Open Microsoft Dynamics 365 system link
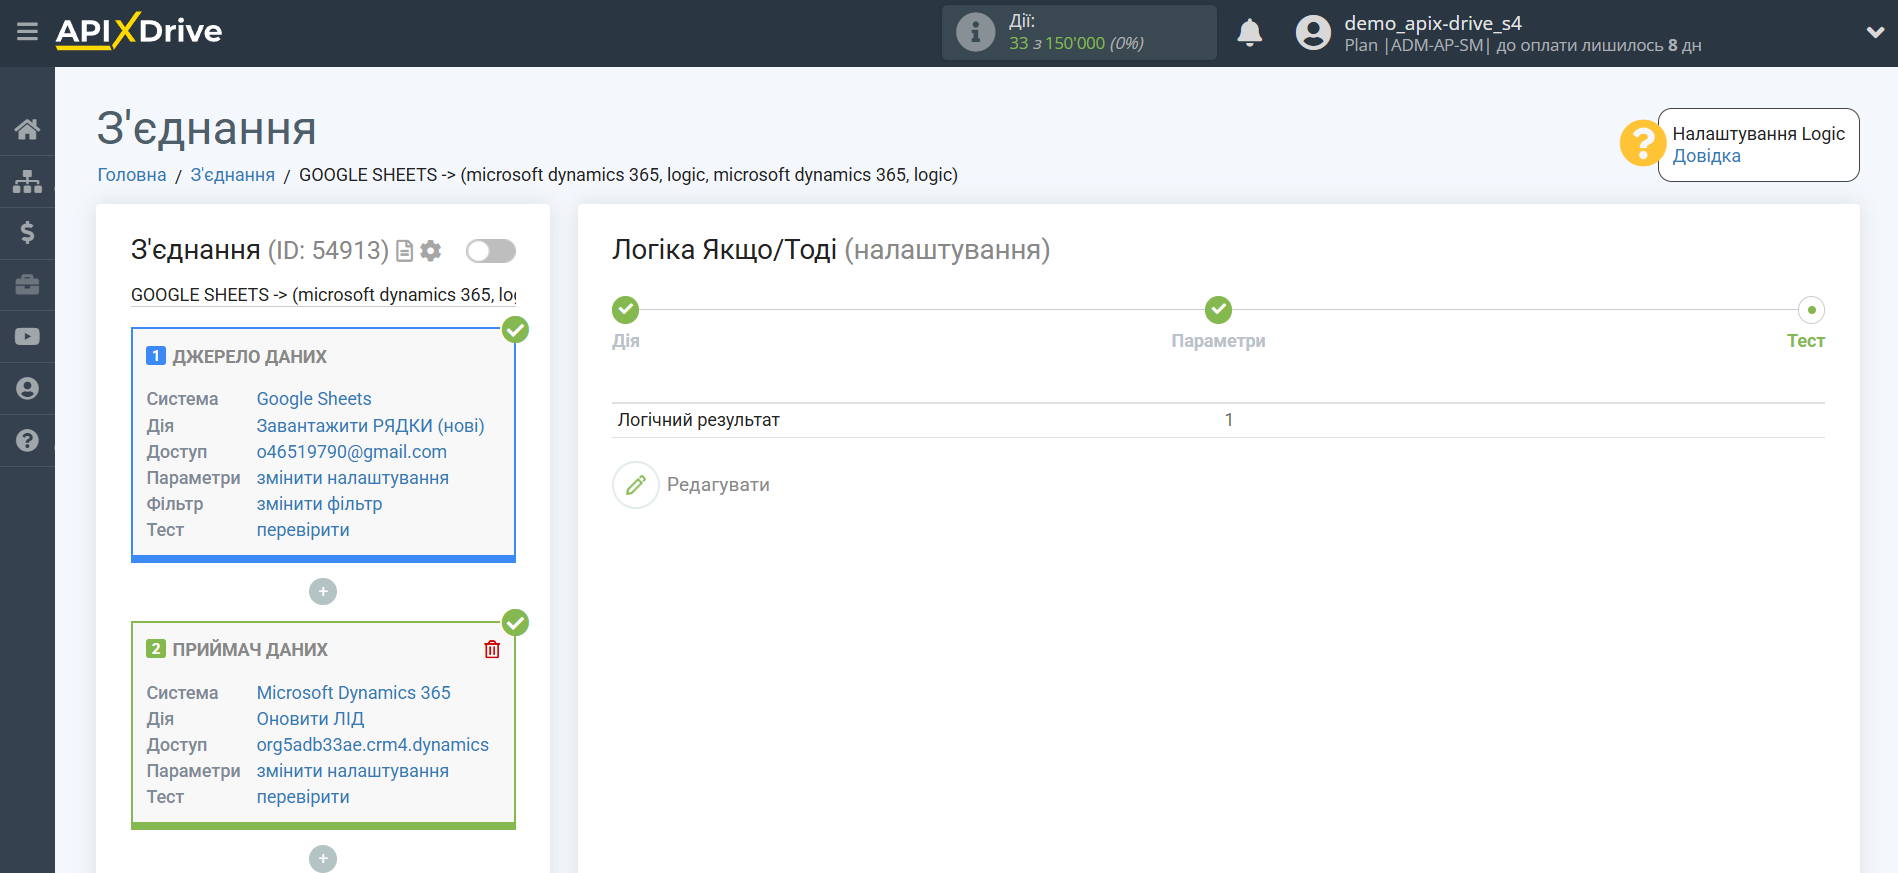This screenshot has height=873, width=1898. pos(353,693)
